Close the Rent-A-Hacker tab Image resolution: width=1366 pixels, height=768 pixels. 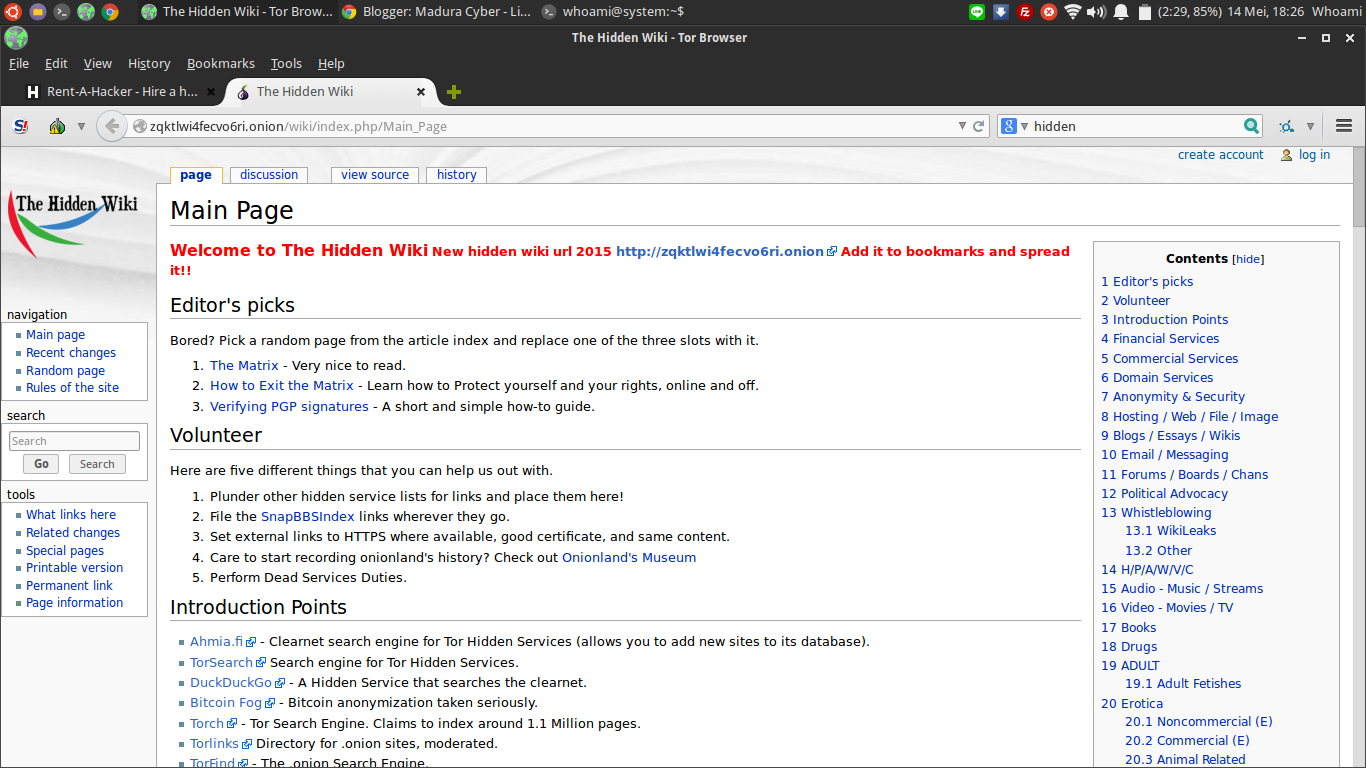point(210,92)
